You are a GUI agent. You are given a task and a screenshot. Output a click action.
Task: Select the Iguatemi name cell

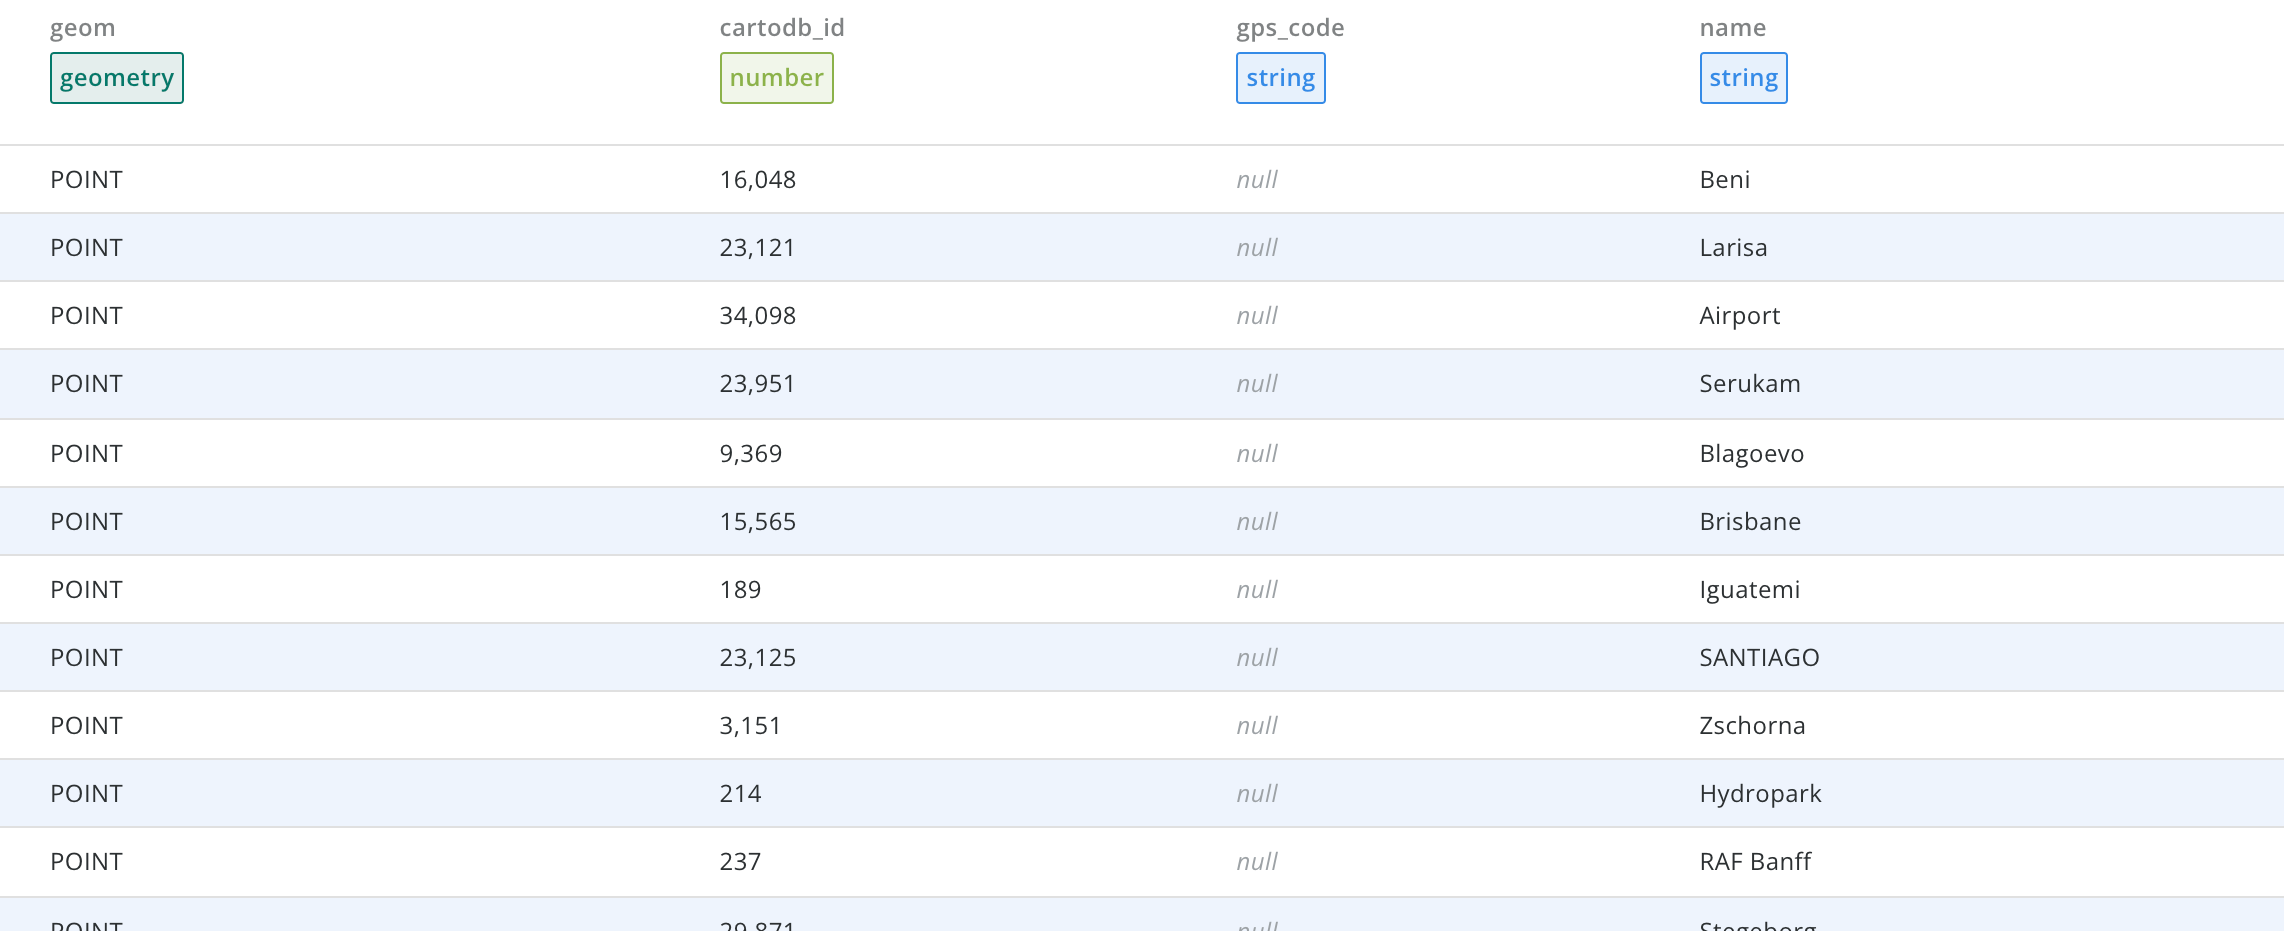1749,590
